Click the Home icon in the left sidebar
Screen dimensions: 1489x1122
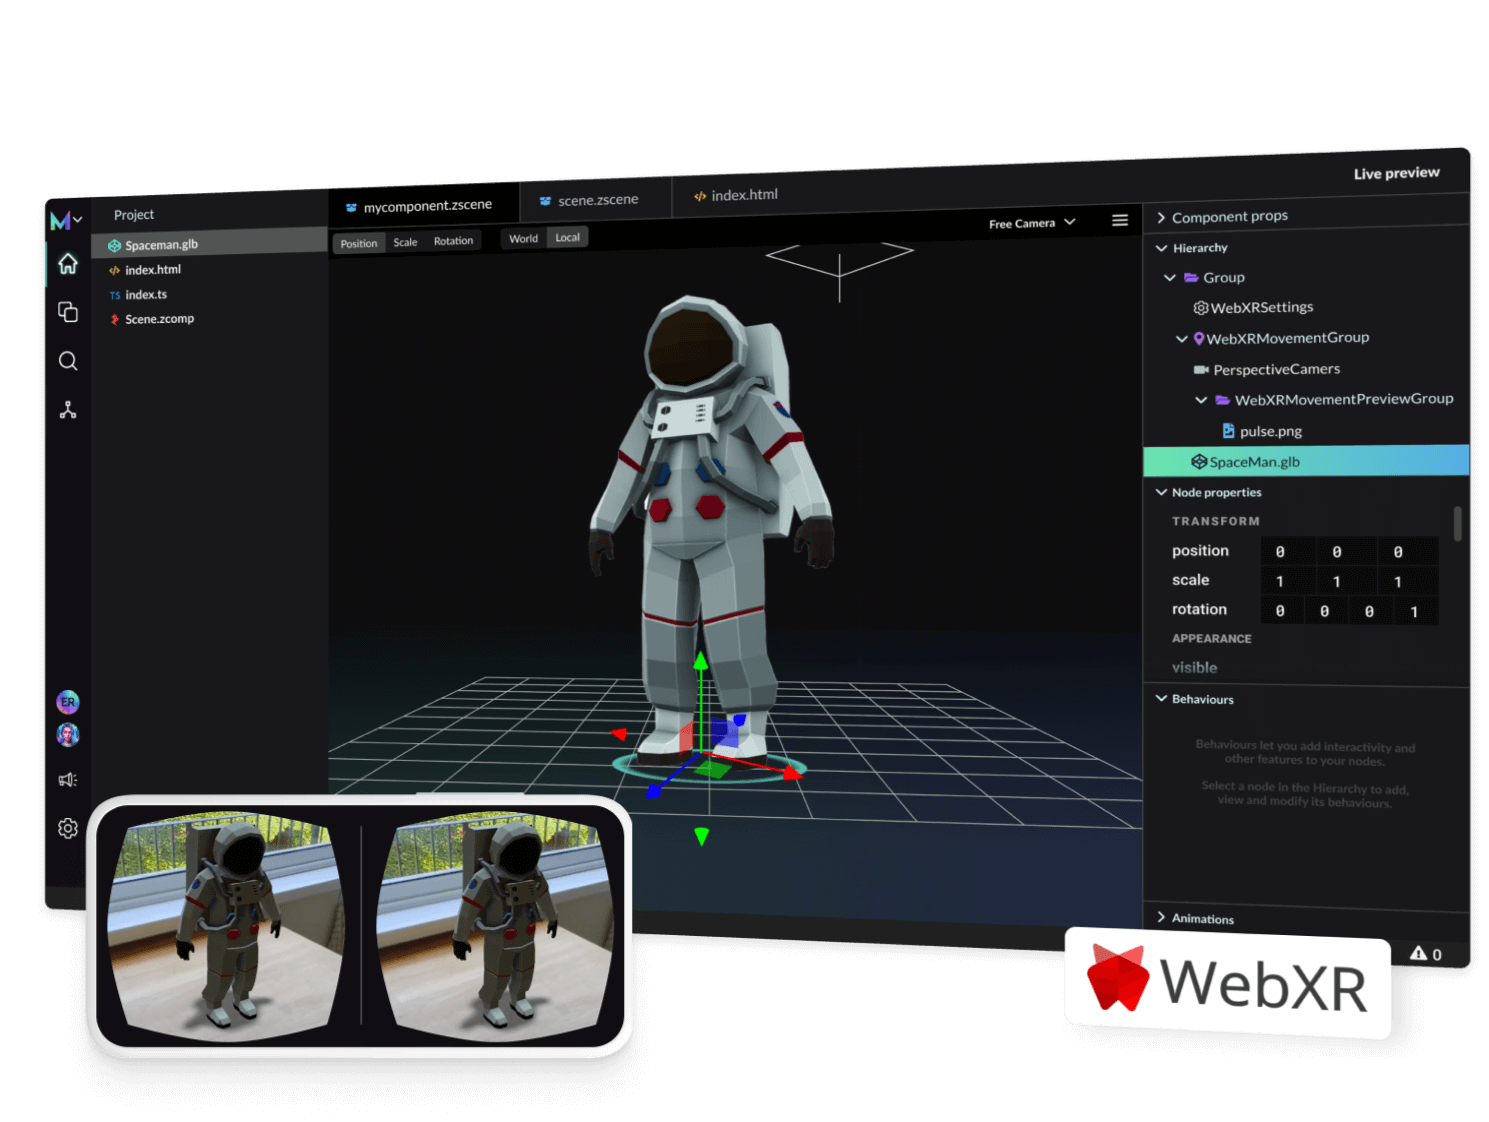point(67,263)
